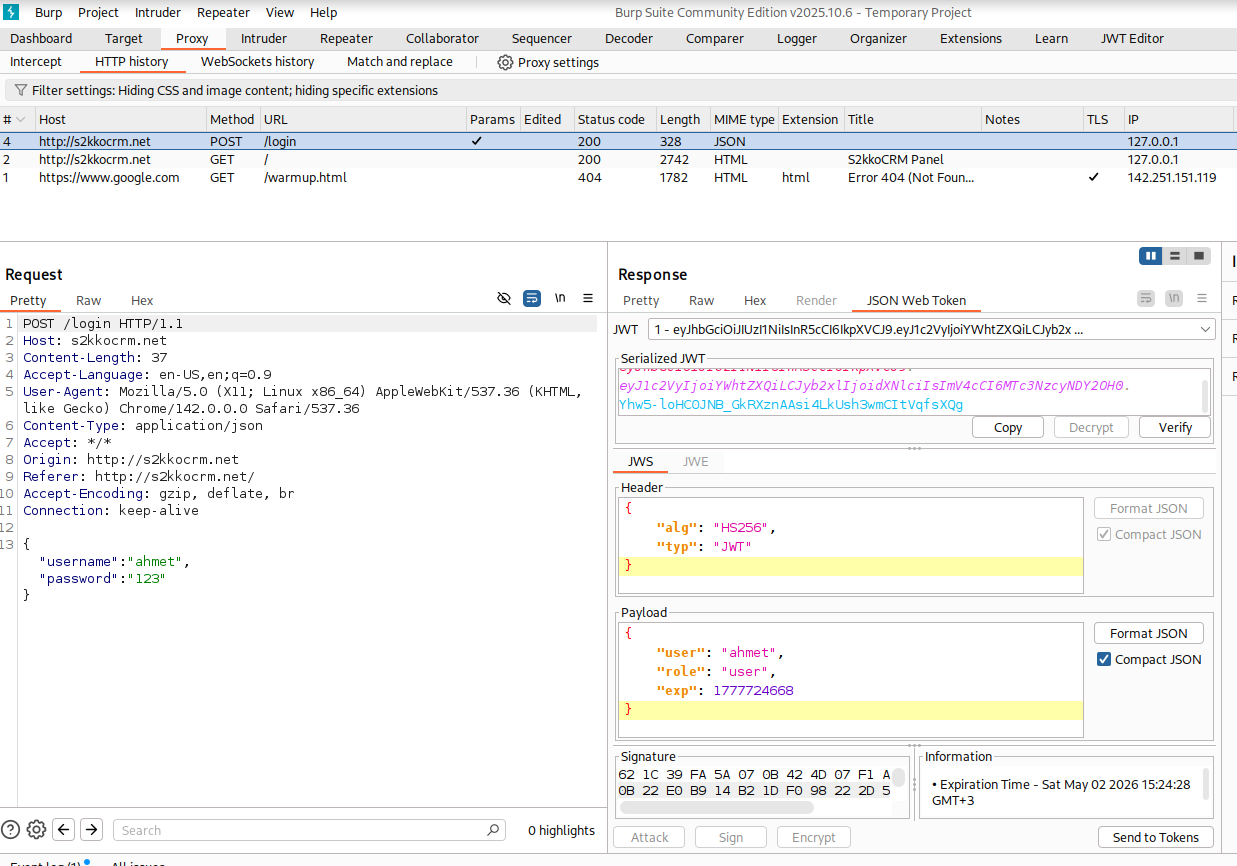Open the View menu
This screenshot has width=1237, height=866.
pos(280,12)
